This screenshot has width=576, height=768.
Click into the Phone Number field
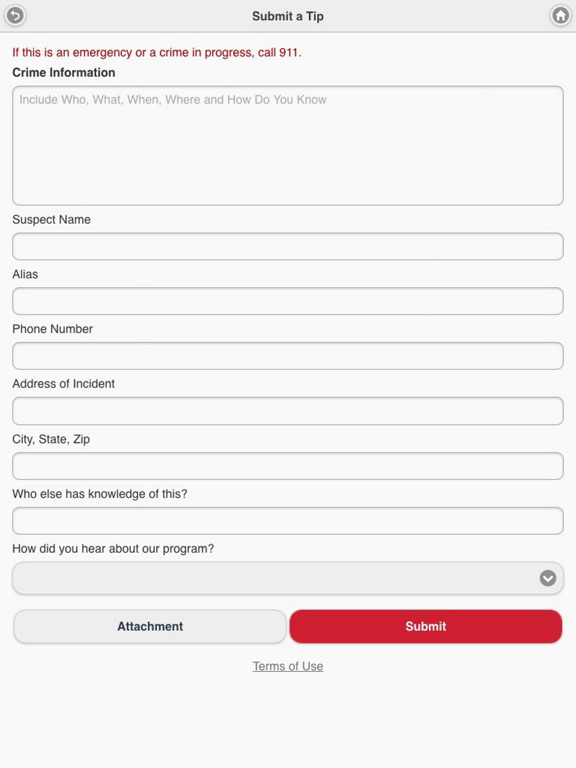pos(288,356)
